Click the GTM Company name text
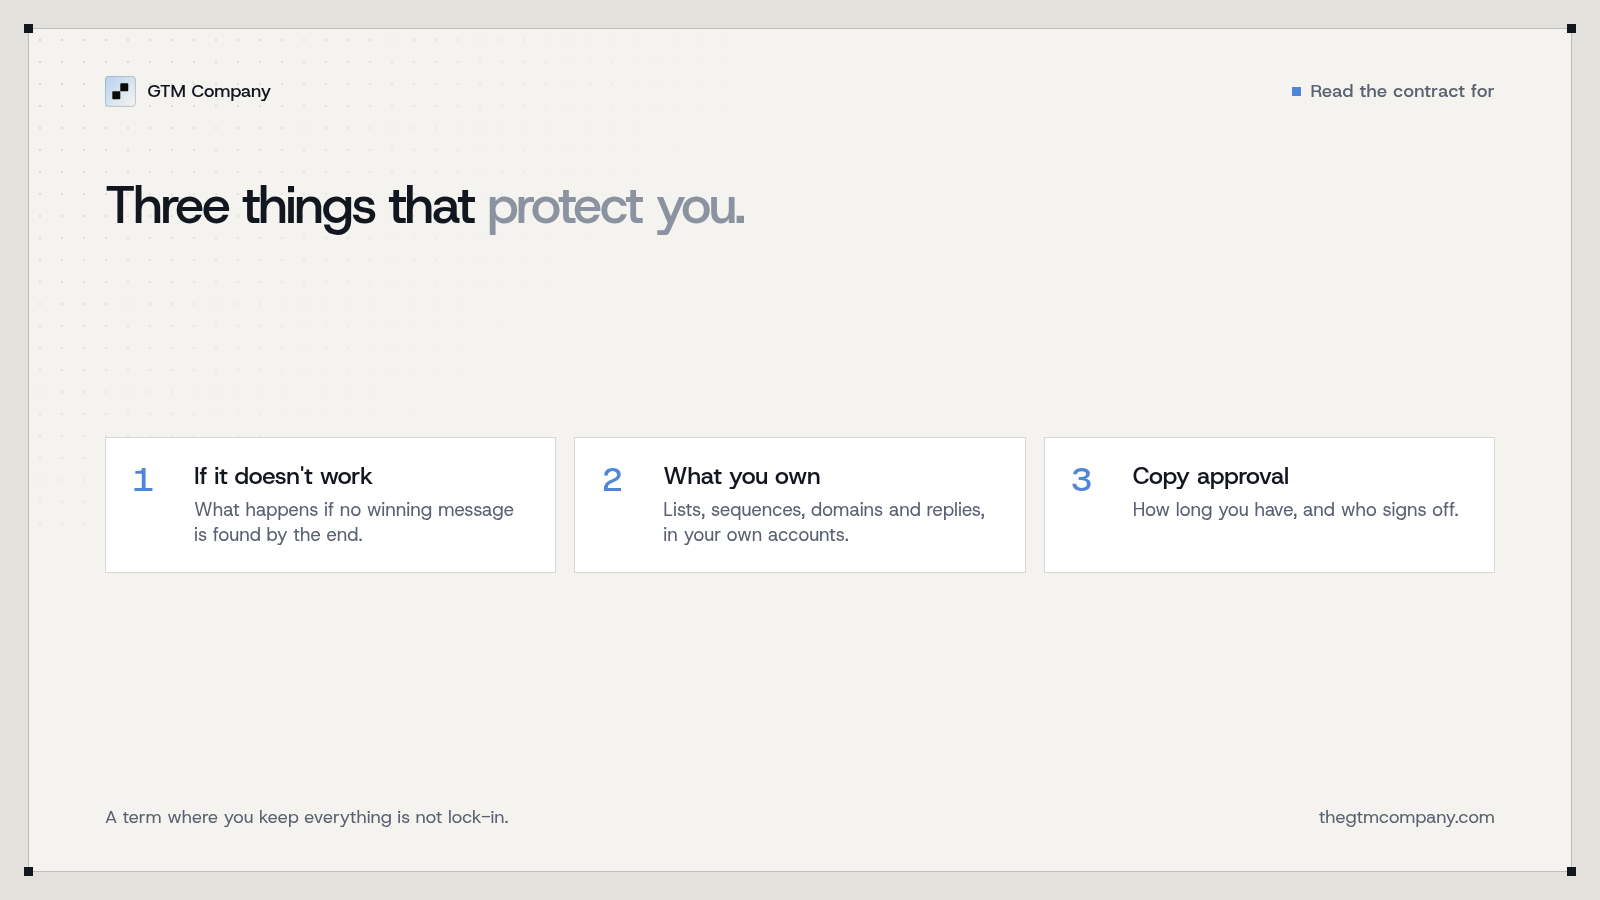 pyautogui.click(x=209, y=91)
